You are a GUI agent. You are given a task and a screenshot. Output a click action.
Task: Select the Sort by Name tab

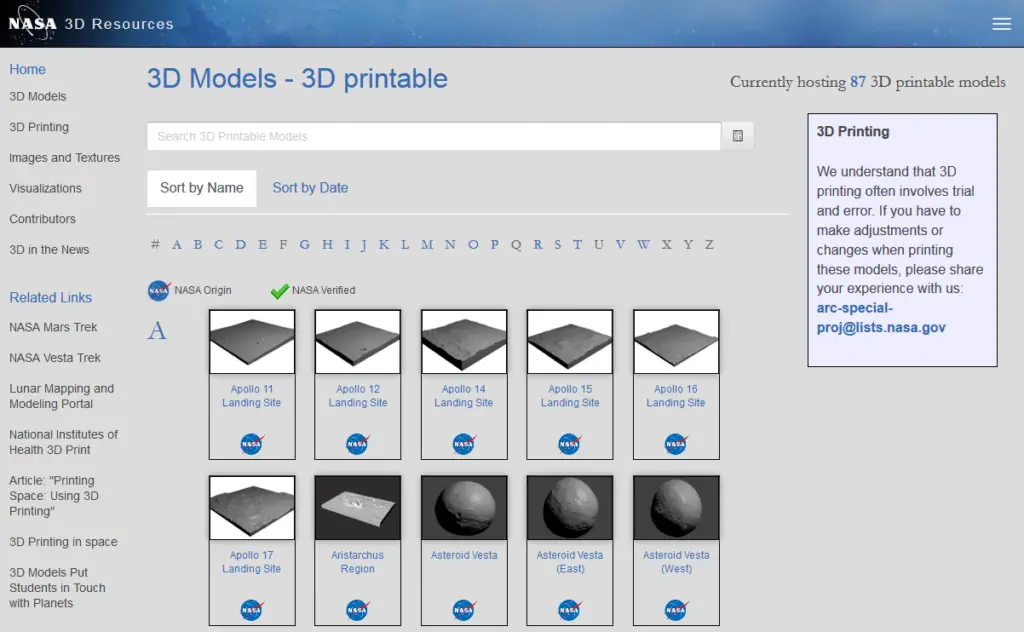tap(201, 187)
